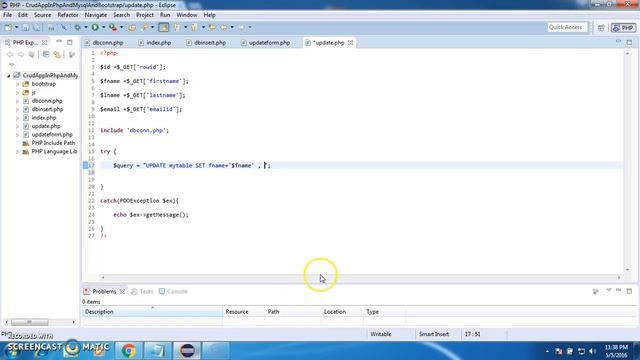640x360 pixels.
Task: Open the Refactor menu
Action: pos(68,15)
